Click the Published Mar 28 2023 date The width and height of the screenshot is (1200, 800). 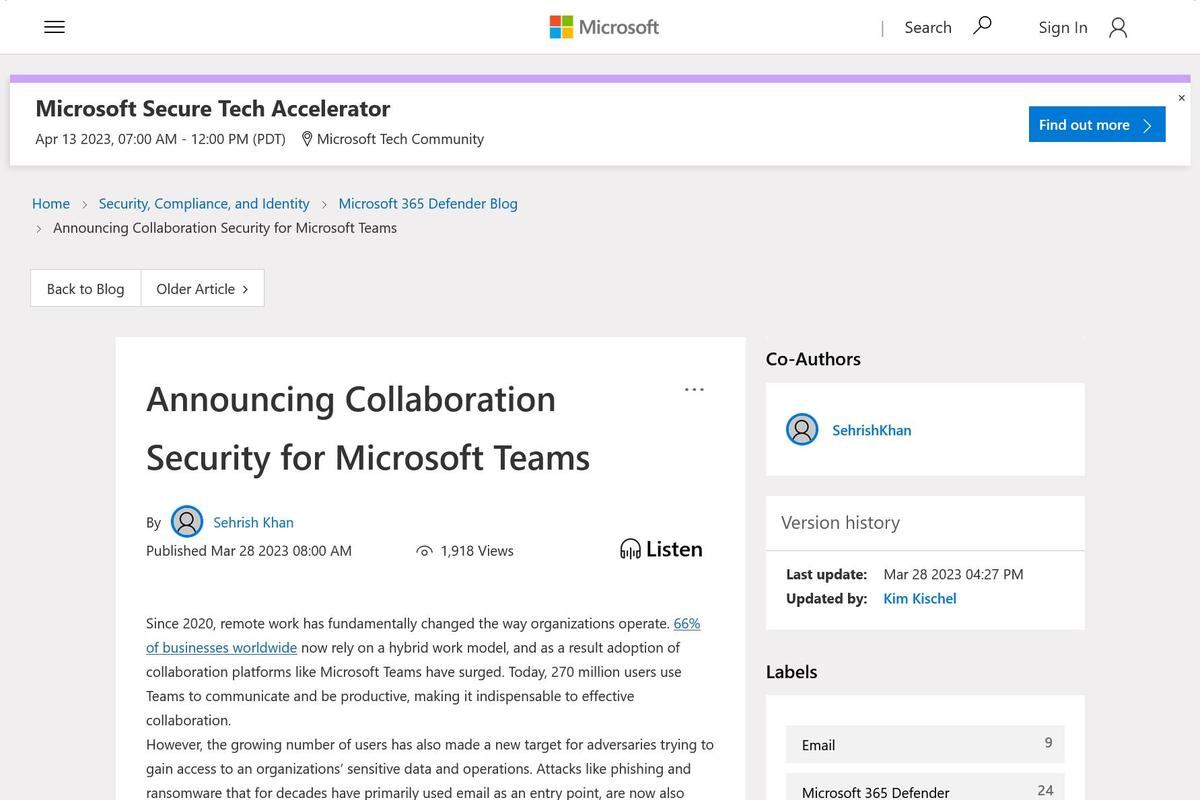(x=249, y=551)
